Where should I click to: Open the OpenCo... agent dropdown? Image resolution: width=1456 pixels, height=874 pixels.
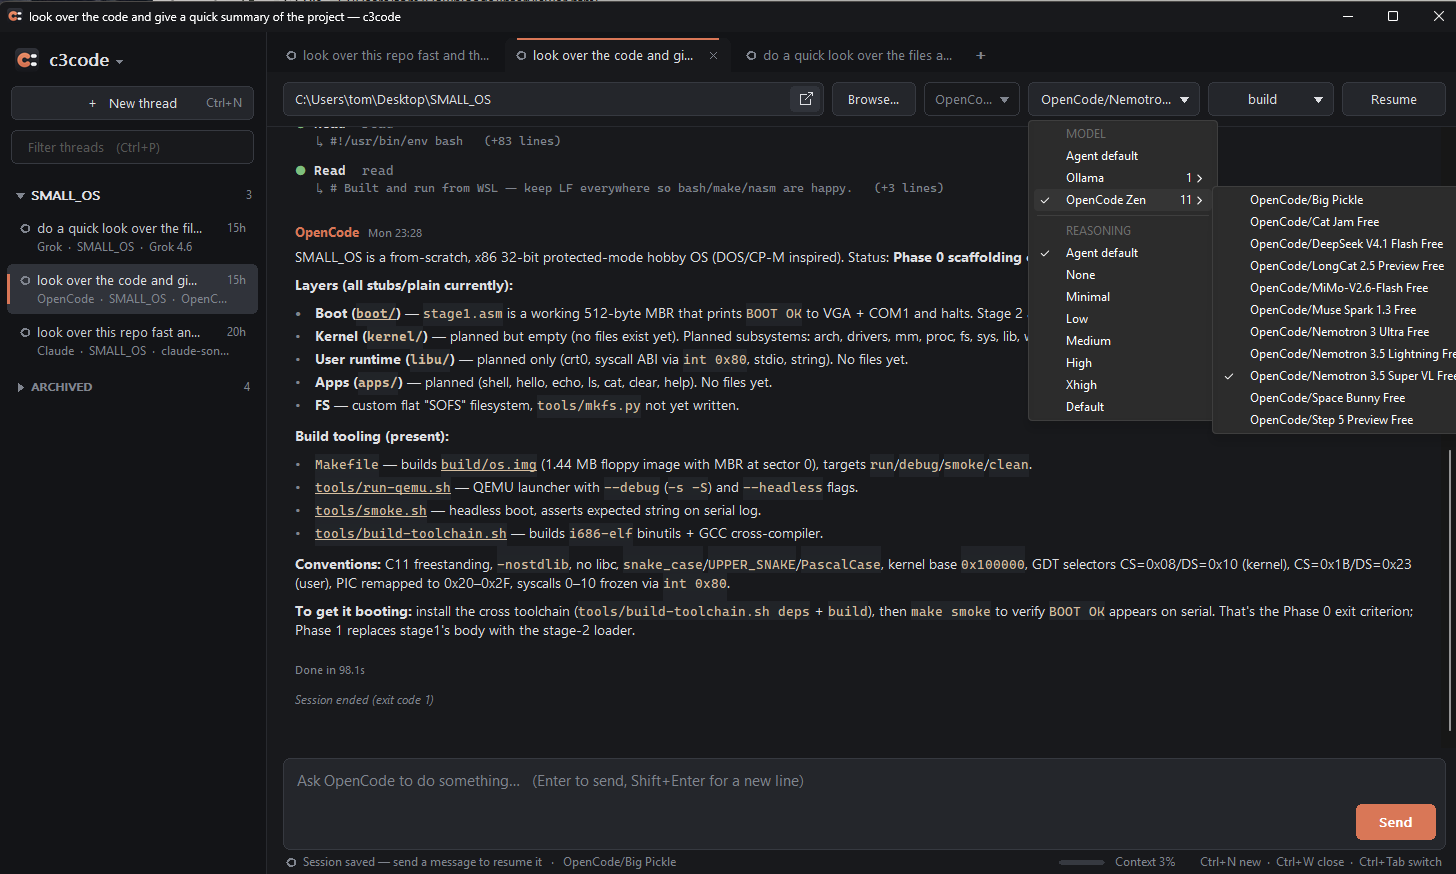pyautogui.click(x=972, y=99)
